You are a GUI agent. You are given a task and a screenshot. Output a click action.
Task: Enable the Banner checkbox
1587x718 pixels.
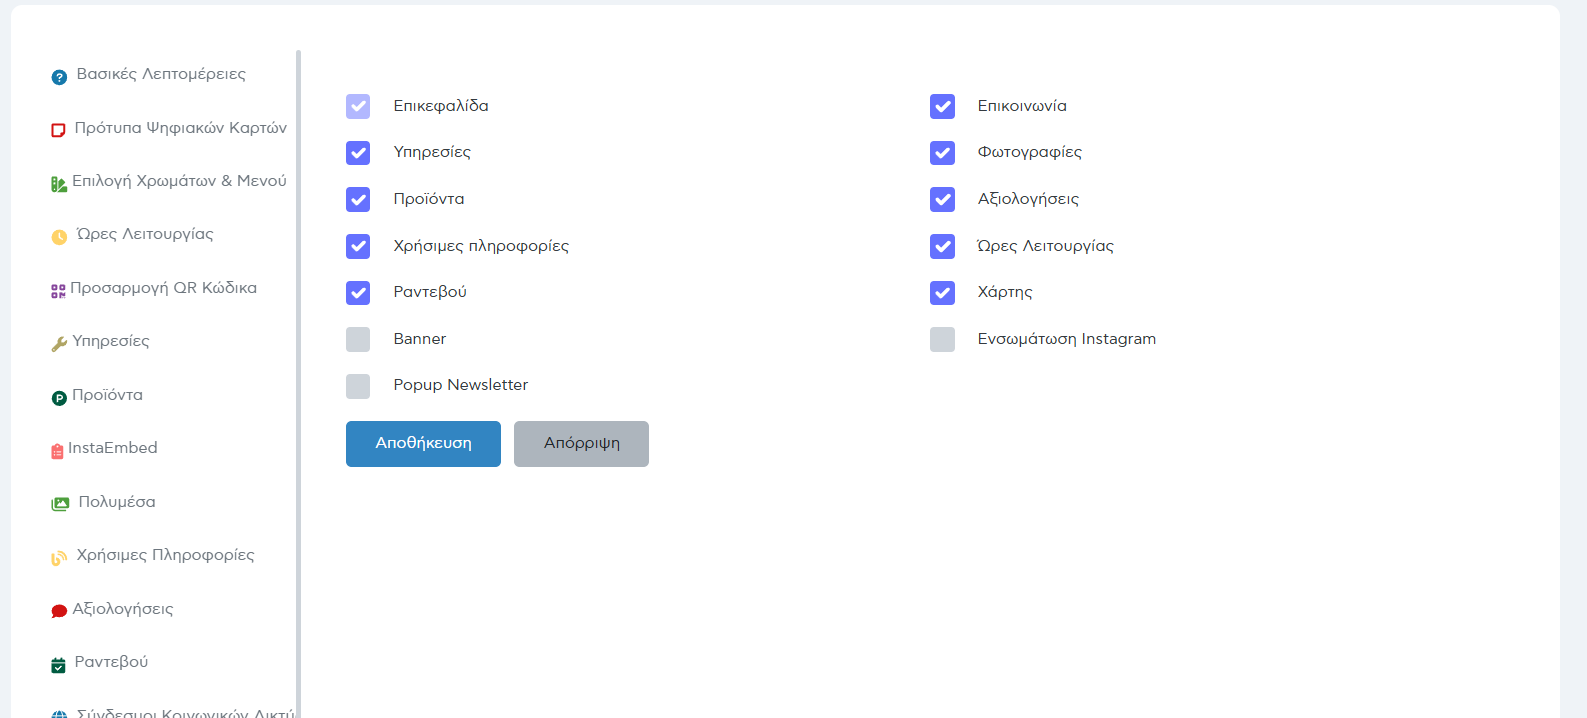pos(358,339)
